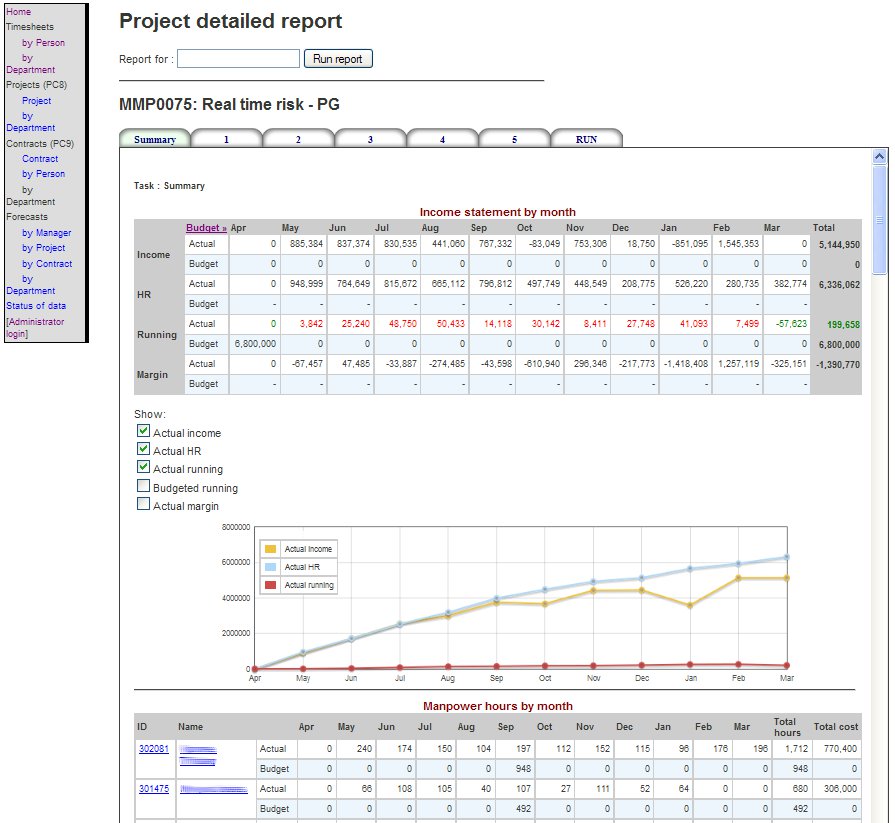895x823 pixels.
Task: Open employee ID 301475 link
Action: coord(153,789)
